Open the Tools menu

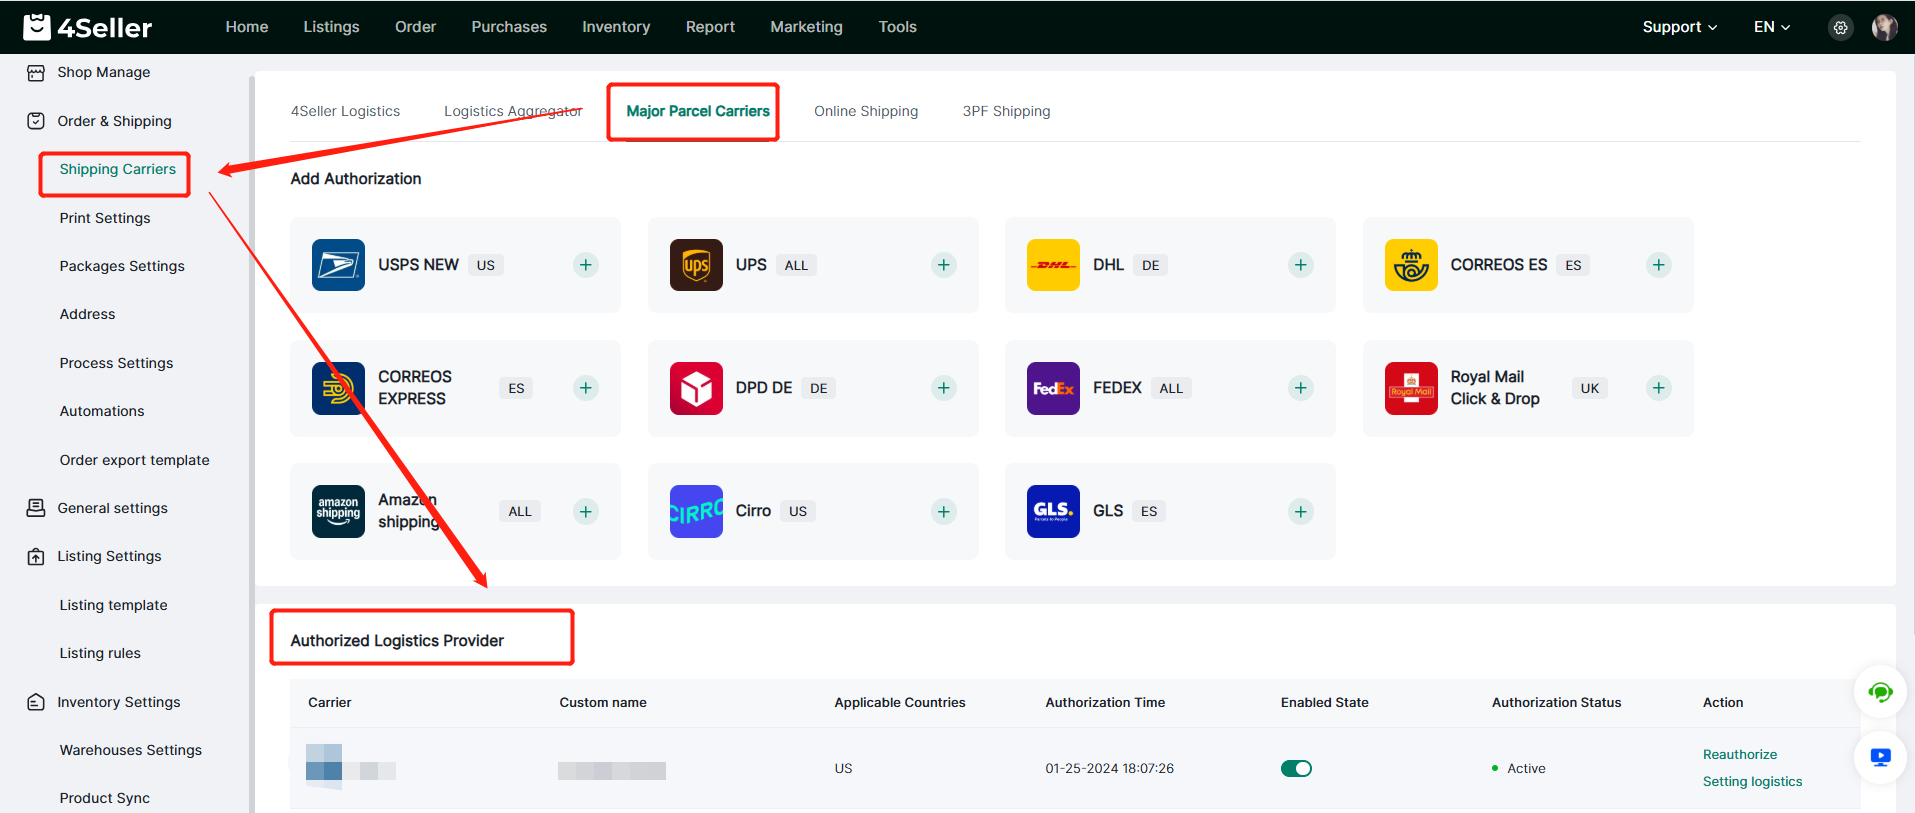[897, 27]
